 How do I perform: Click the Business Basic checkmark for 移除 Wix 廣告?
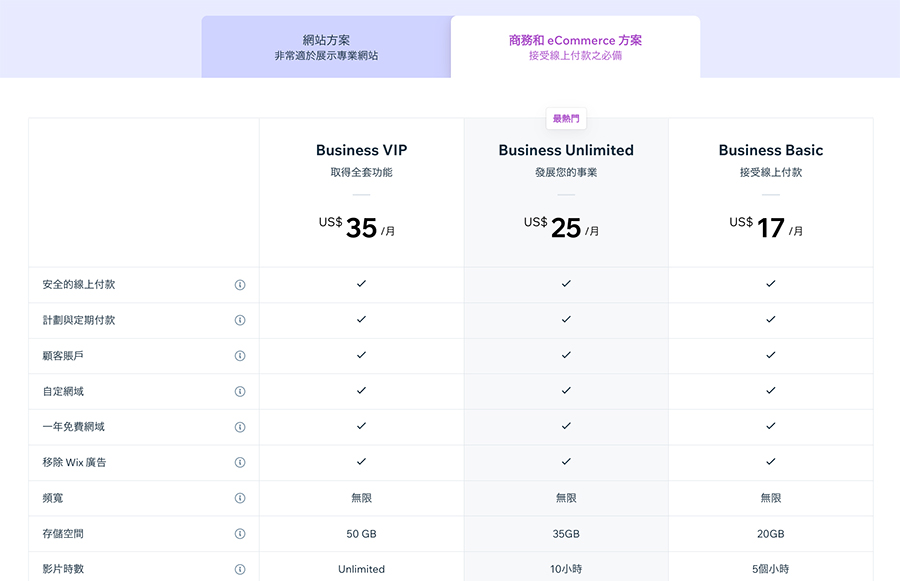(770, 463)
